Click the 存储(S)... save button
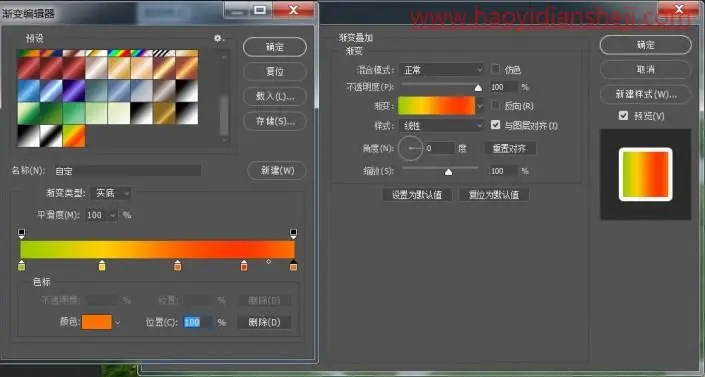 (x=275, y=121)
